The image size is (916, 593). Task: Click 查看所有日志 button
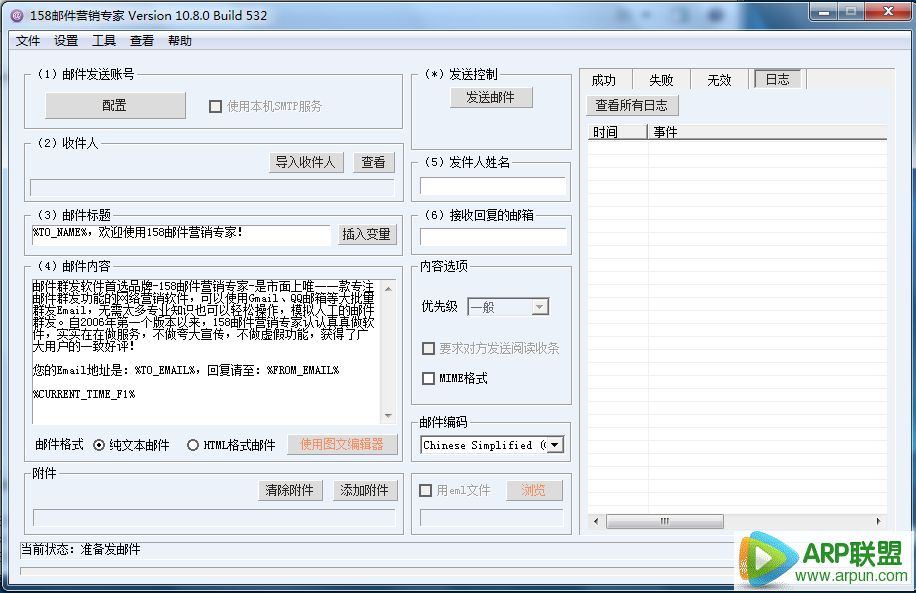[632, 106]
